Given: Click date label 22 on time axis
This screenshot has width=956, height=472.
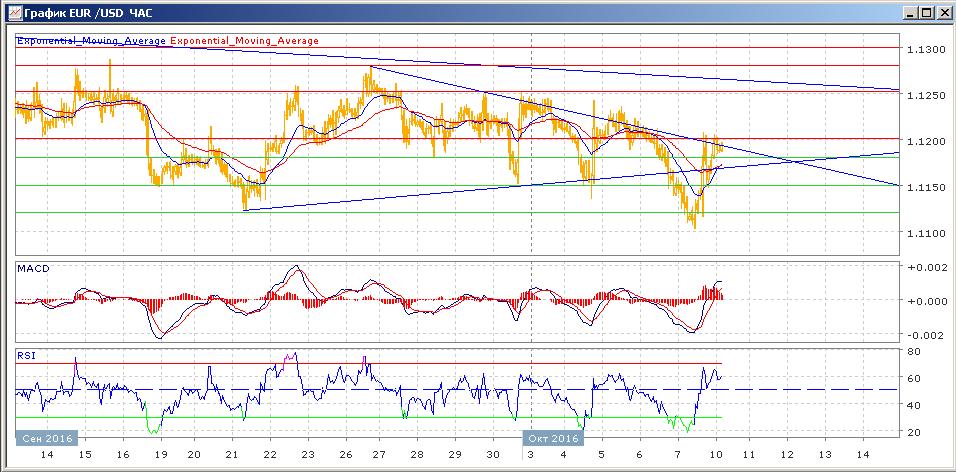Looking at the screenshot, I should tap(269, 455).
